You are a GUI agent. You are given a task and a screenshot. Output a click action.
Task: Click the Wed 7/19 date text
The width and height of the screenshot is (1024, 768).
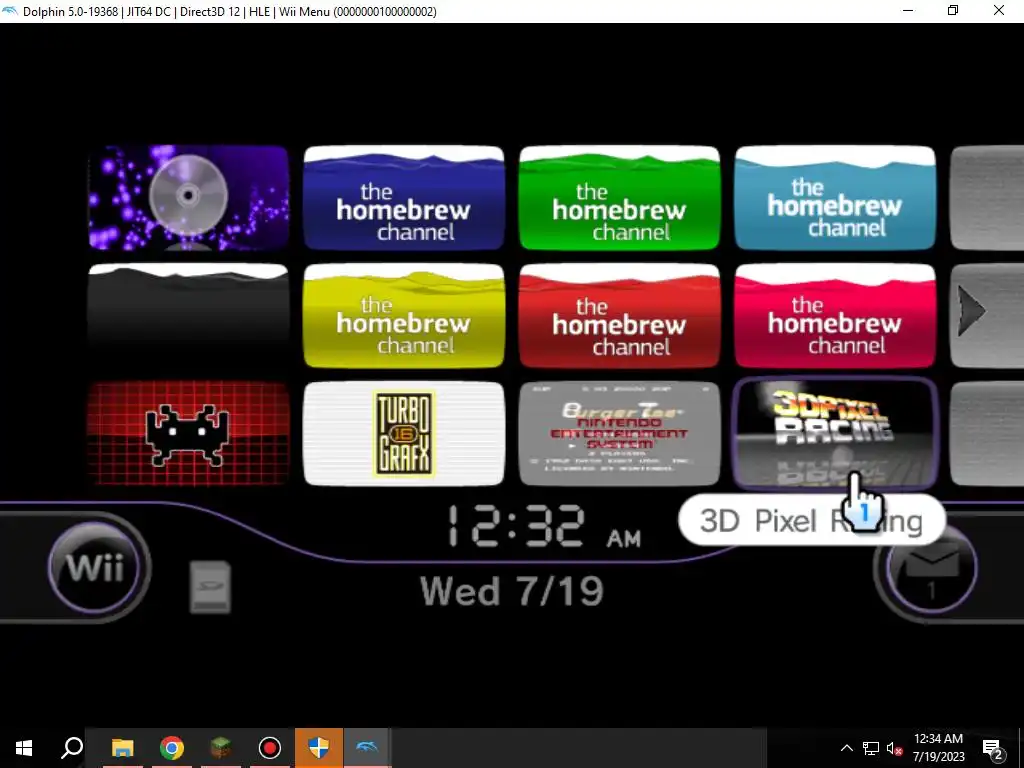click(512, 591)
